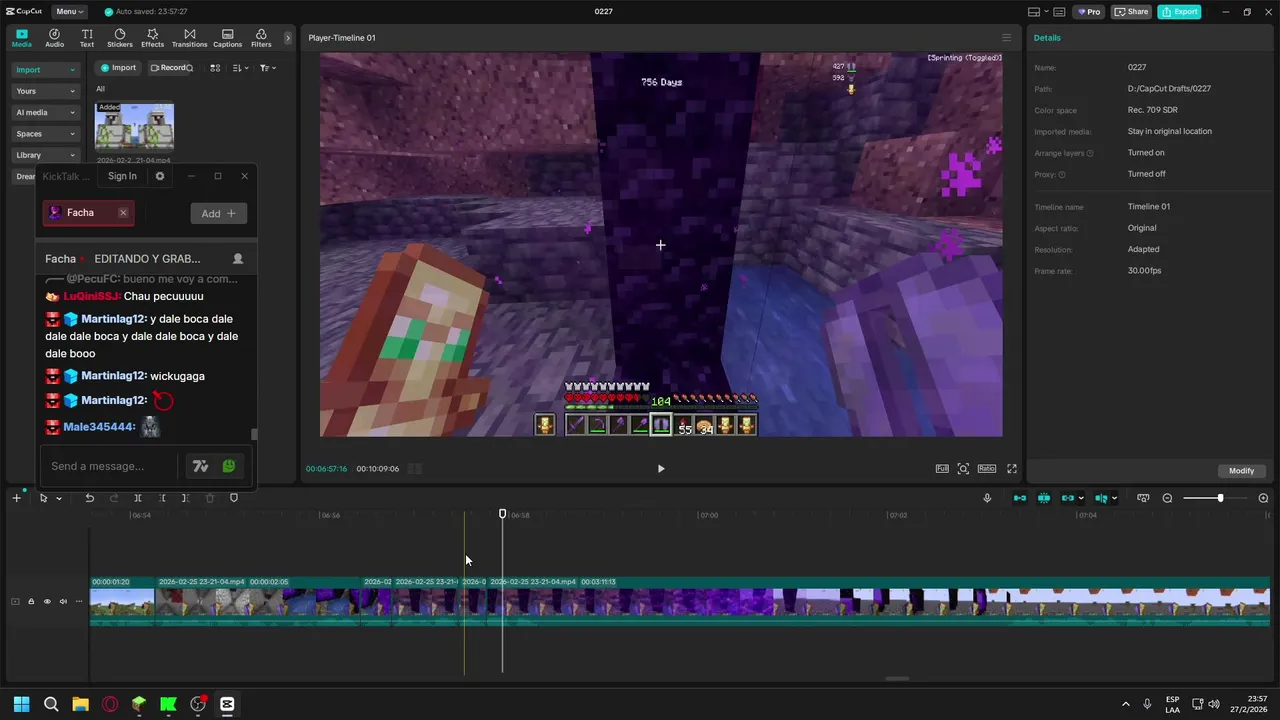Lock the main video track
This screenshot has height=720, width=1280.
pyautogui.click(x=31, y=602)
